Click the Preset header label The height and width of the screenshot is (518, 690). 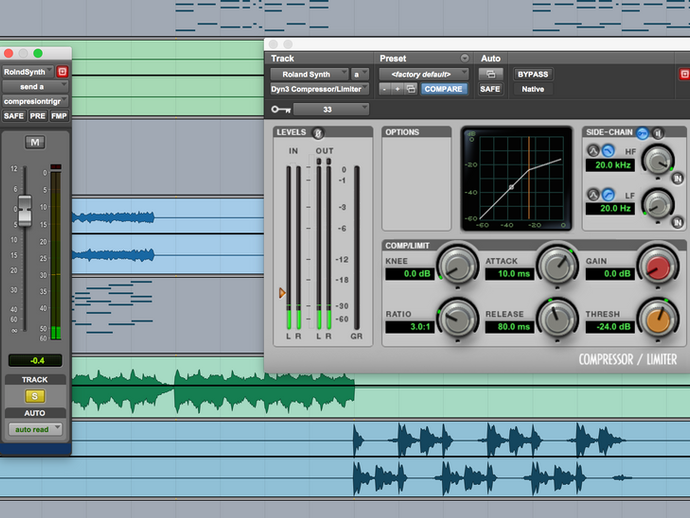(x=393, y=58)
